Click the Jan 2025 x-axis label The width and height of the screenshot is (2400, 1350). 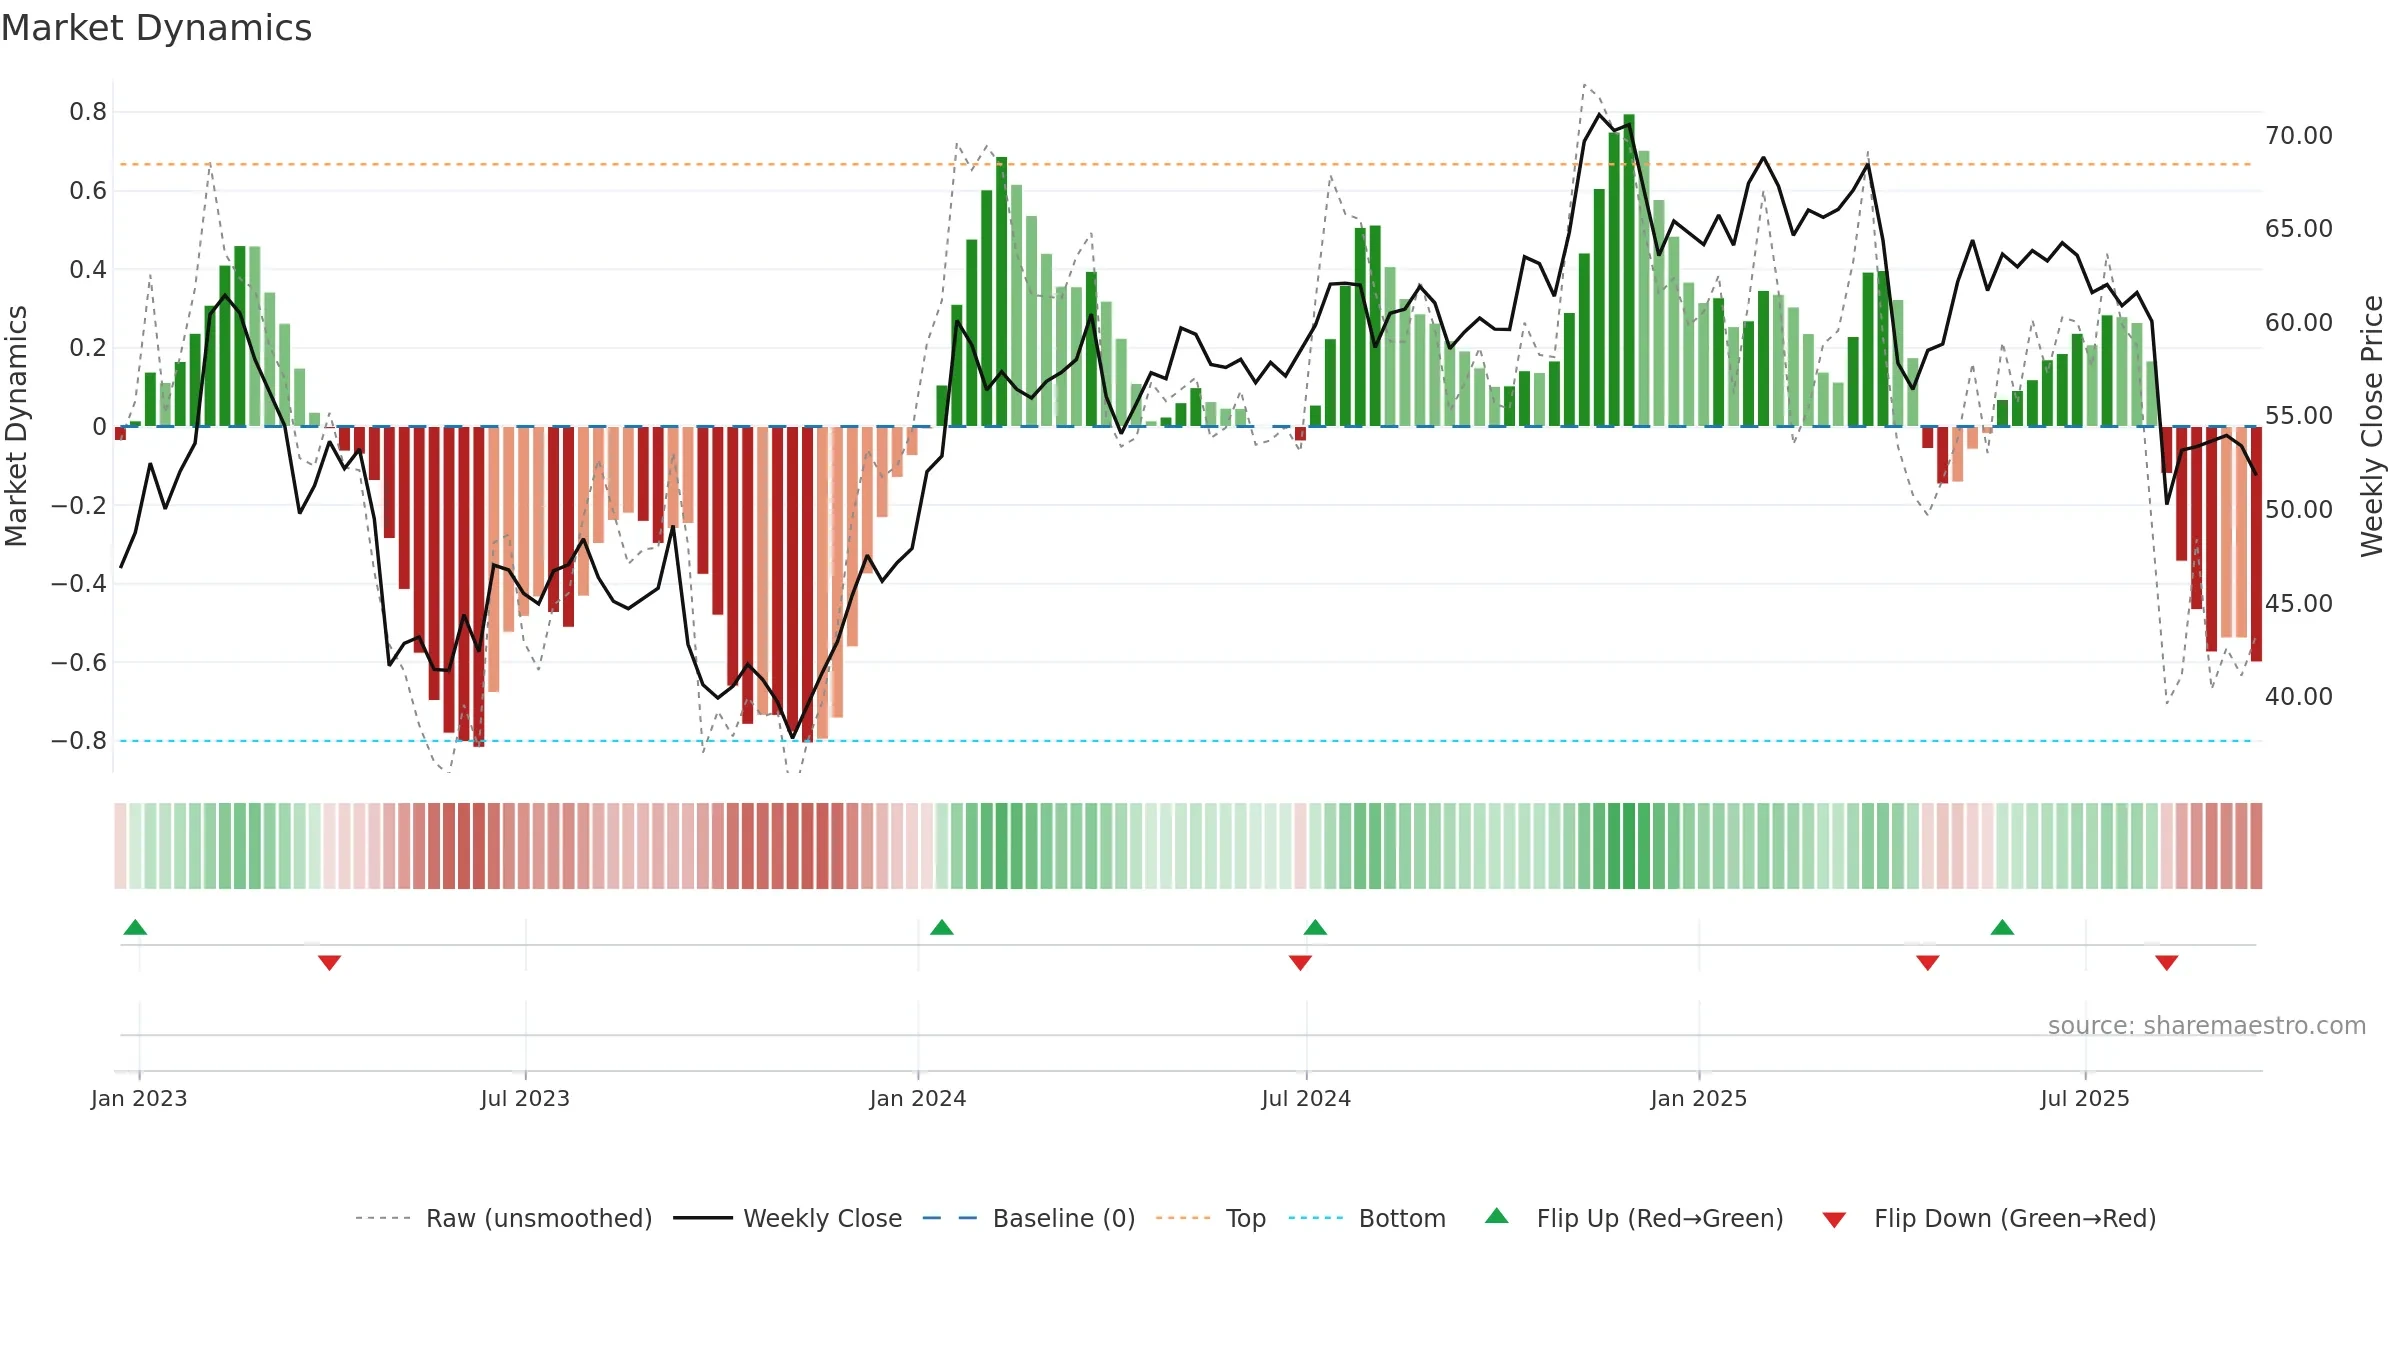point(1699,1099)
